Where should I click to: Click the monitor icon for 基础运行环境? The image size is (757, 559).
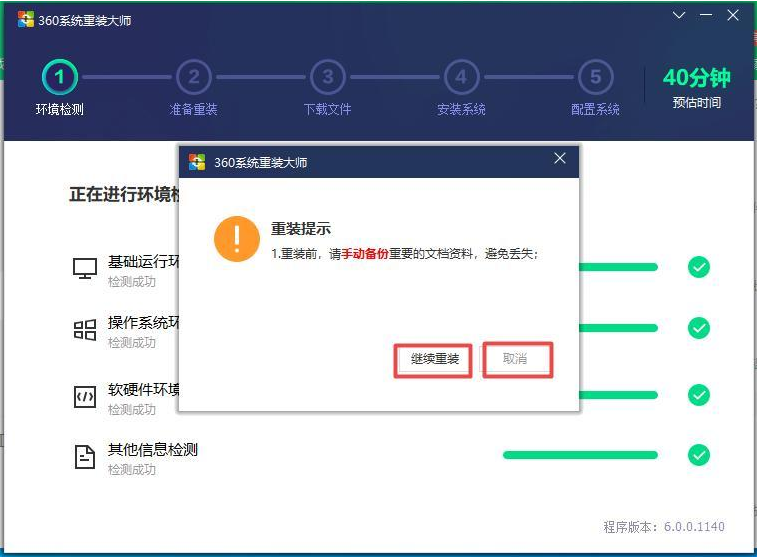coord(84,268)
